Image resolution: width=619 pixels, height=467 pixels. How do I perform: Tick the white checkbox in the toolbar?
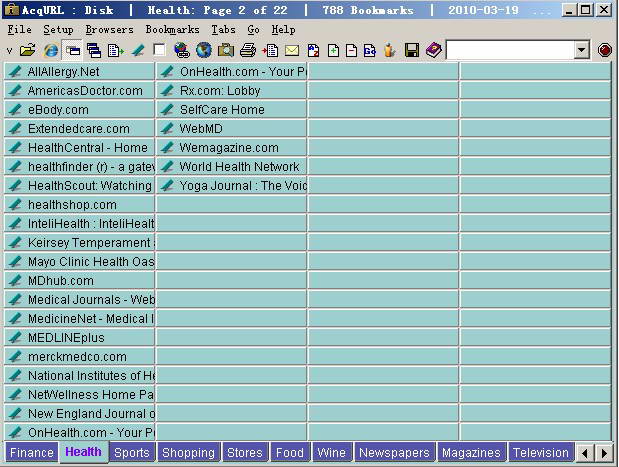(159, 50)
